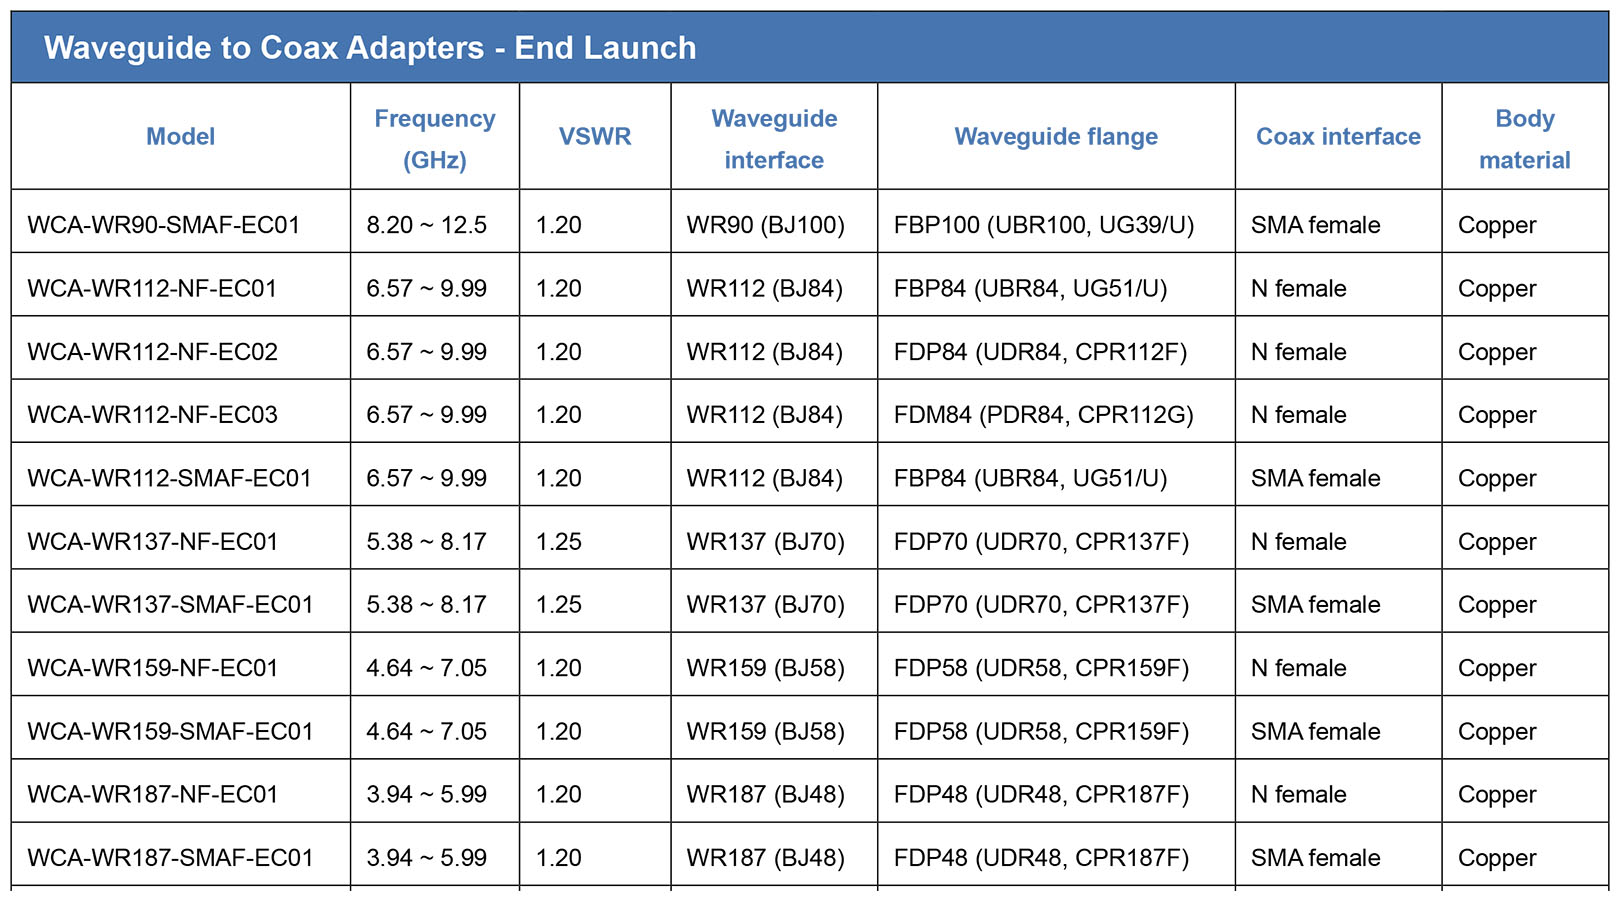This screenshot has height=901, width=1620.
Task: Select the 1.25 VSWR cell for WCA-WR137-NF-EC01
Action: coord(559,542)
